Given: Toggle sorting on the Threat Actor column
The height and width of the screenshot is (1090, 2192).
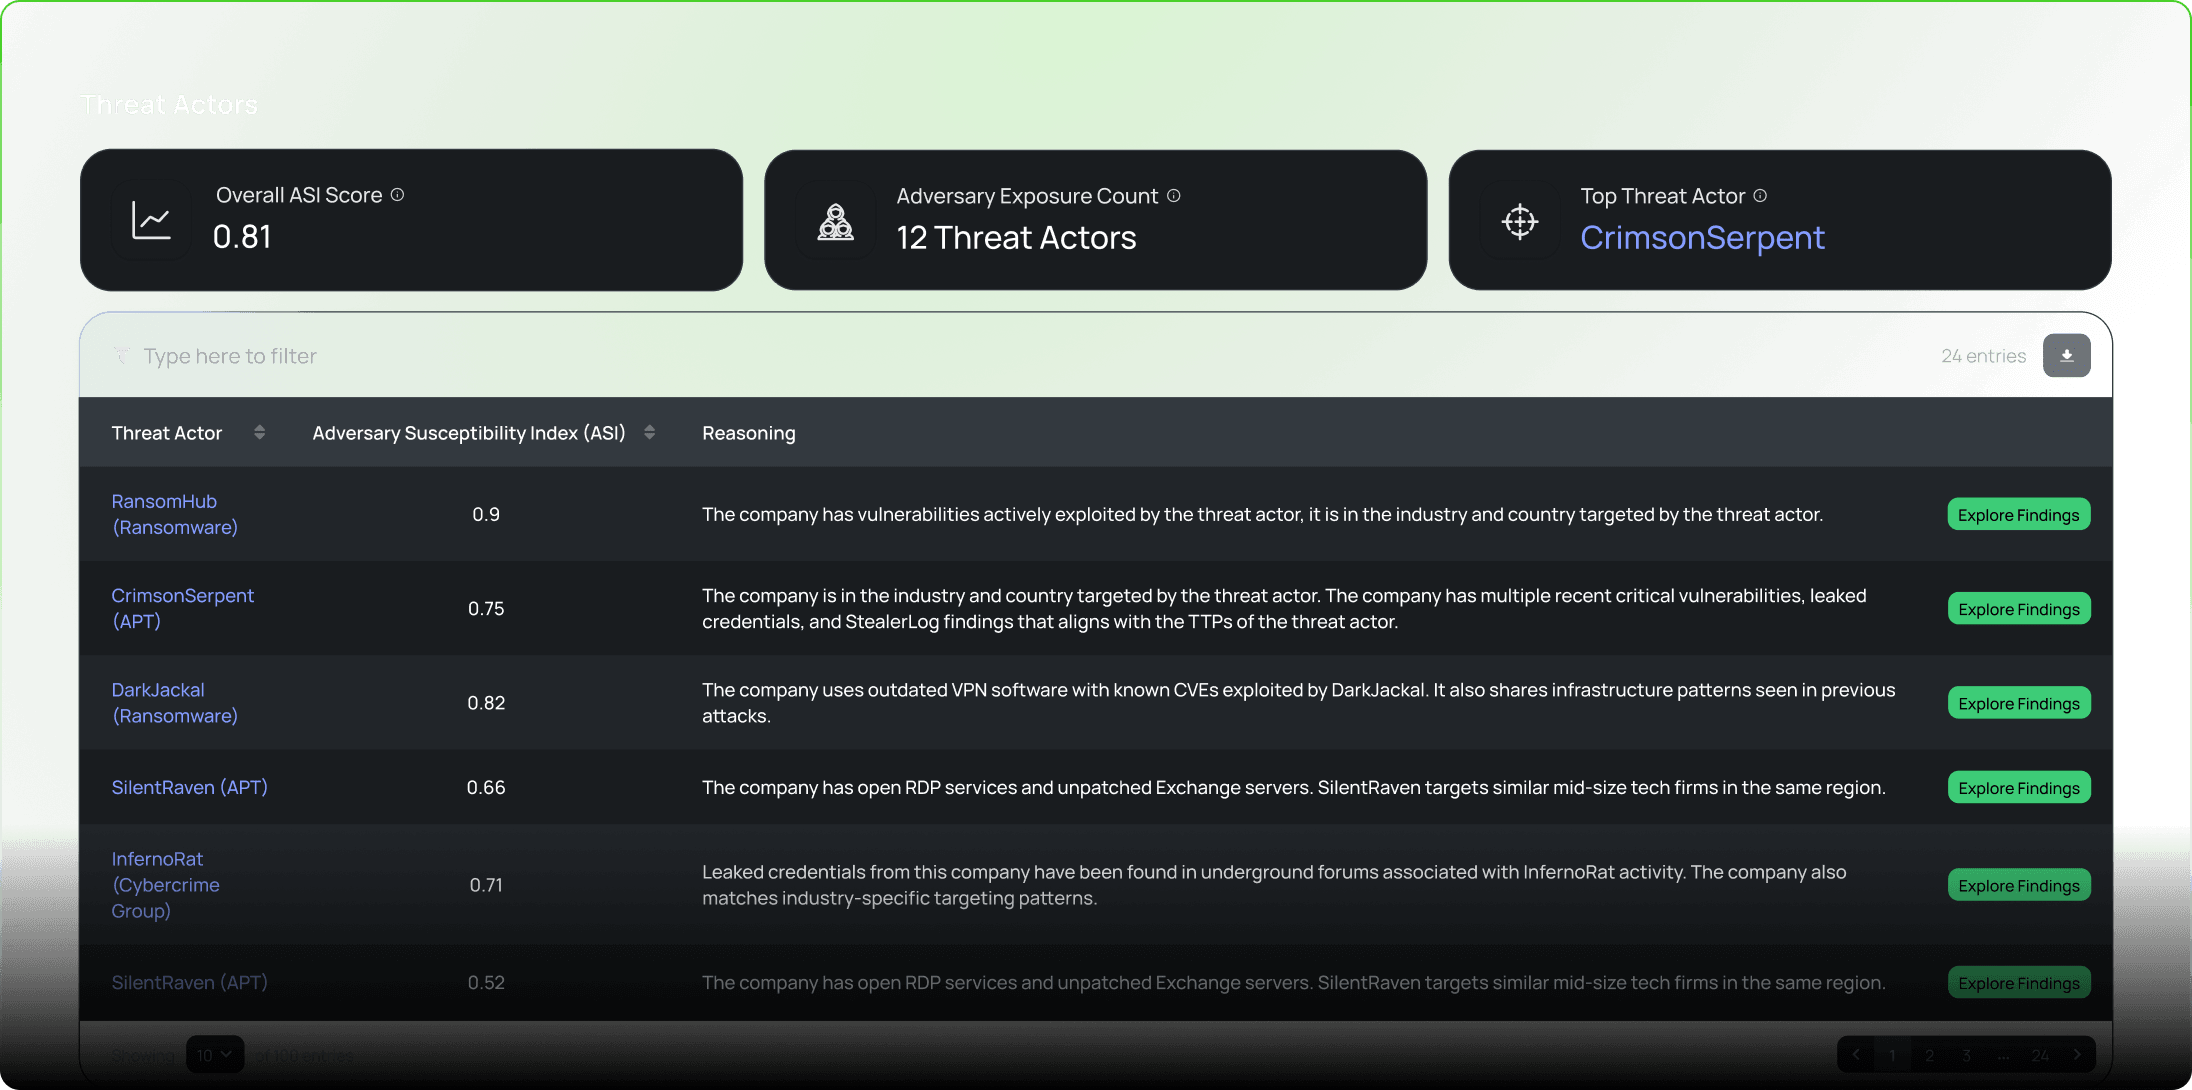Looking at the screenshot, I should (259, 432).
